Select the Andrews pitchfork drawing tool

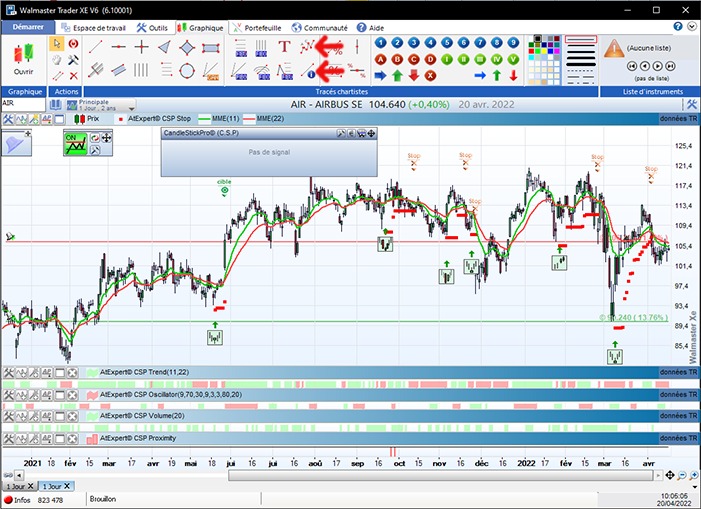[95, 70]
